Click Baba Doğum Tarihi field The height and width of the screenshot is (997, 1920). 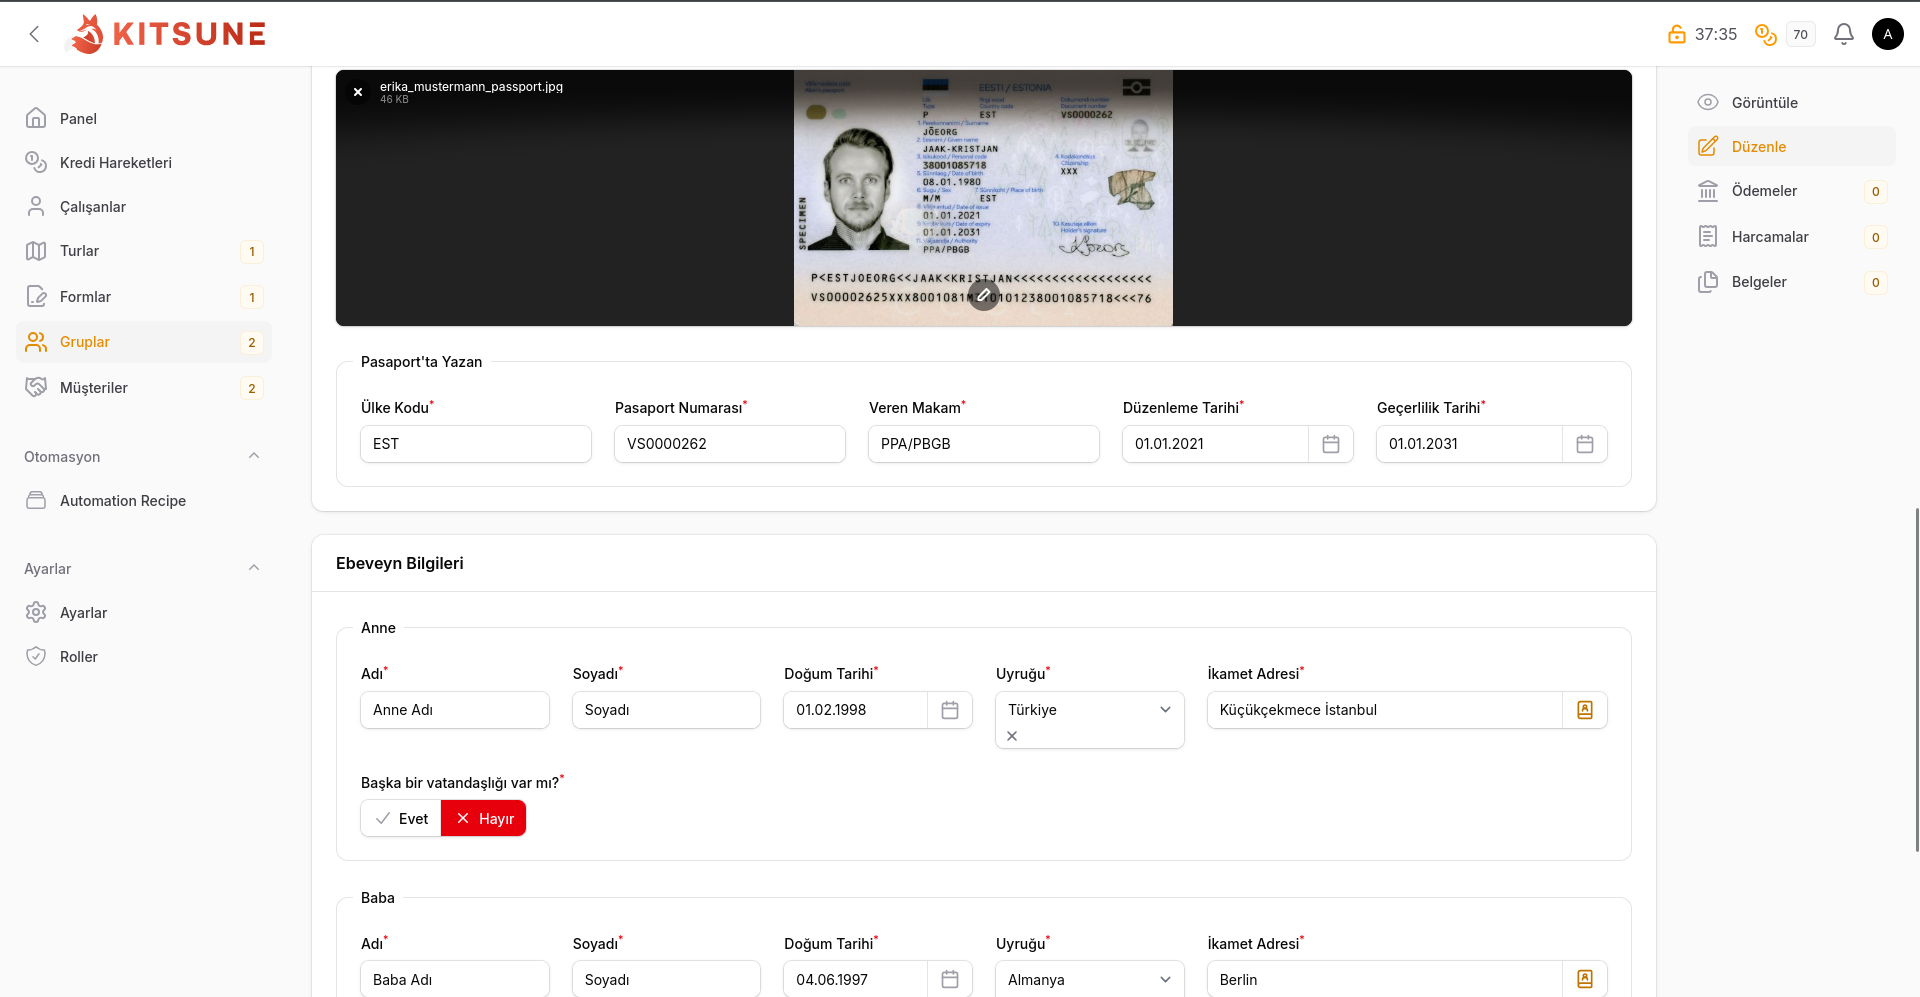856,979
